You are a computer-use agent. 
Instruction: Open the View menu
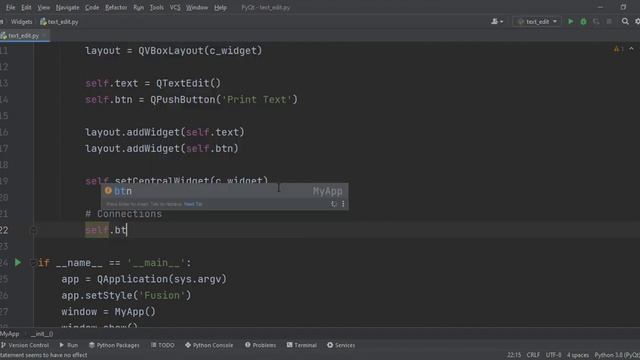44,7
